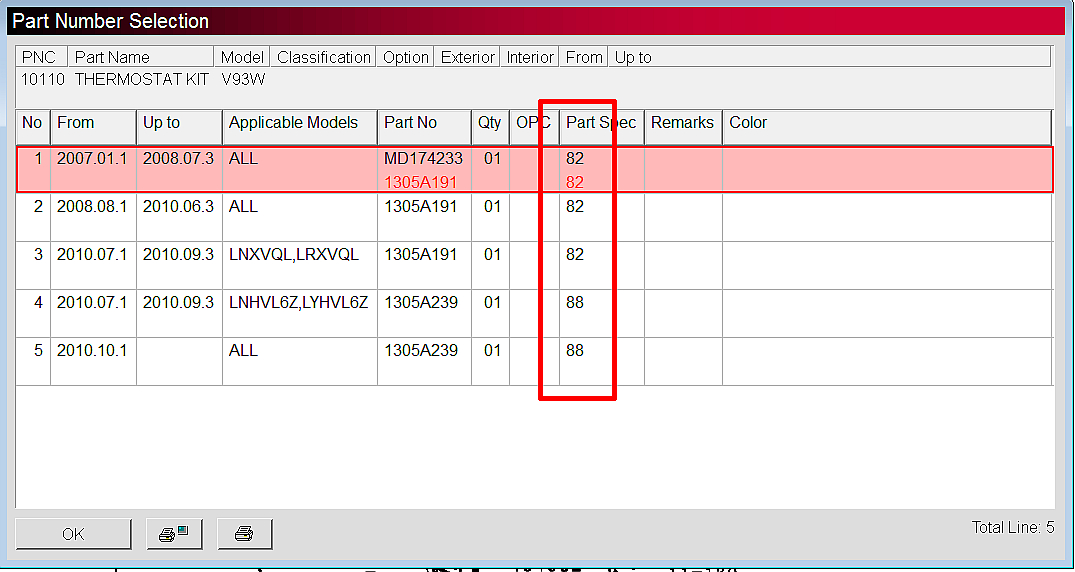
Task: Click the PNC header in top panel
Action: pyautogui.click(x=40, y=58)
